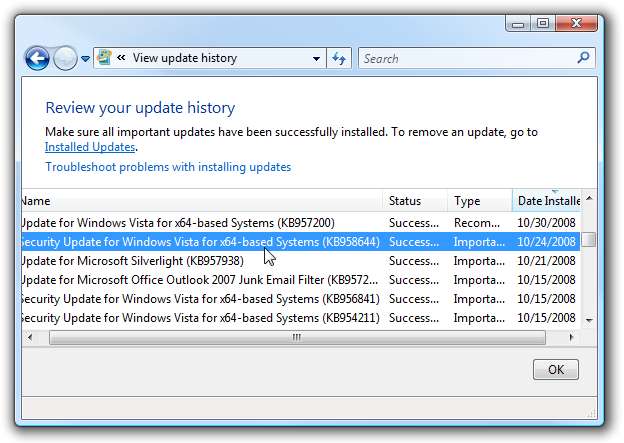The image size is (624, 443).
Task: Click the magnifying glass search icon
Action: pyautogui.click(x=583, y=58)
